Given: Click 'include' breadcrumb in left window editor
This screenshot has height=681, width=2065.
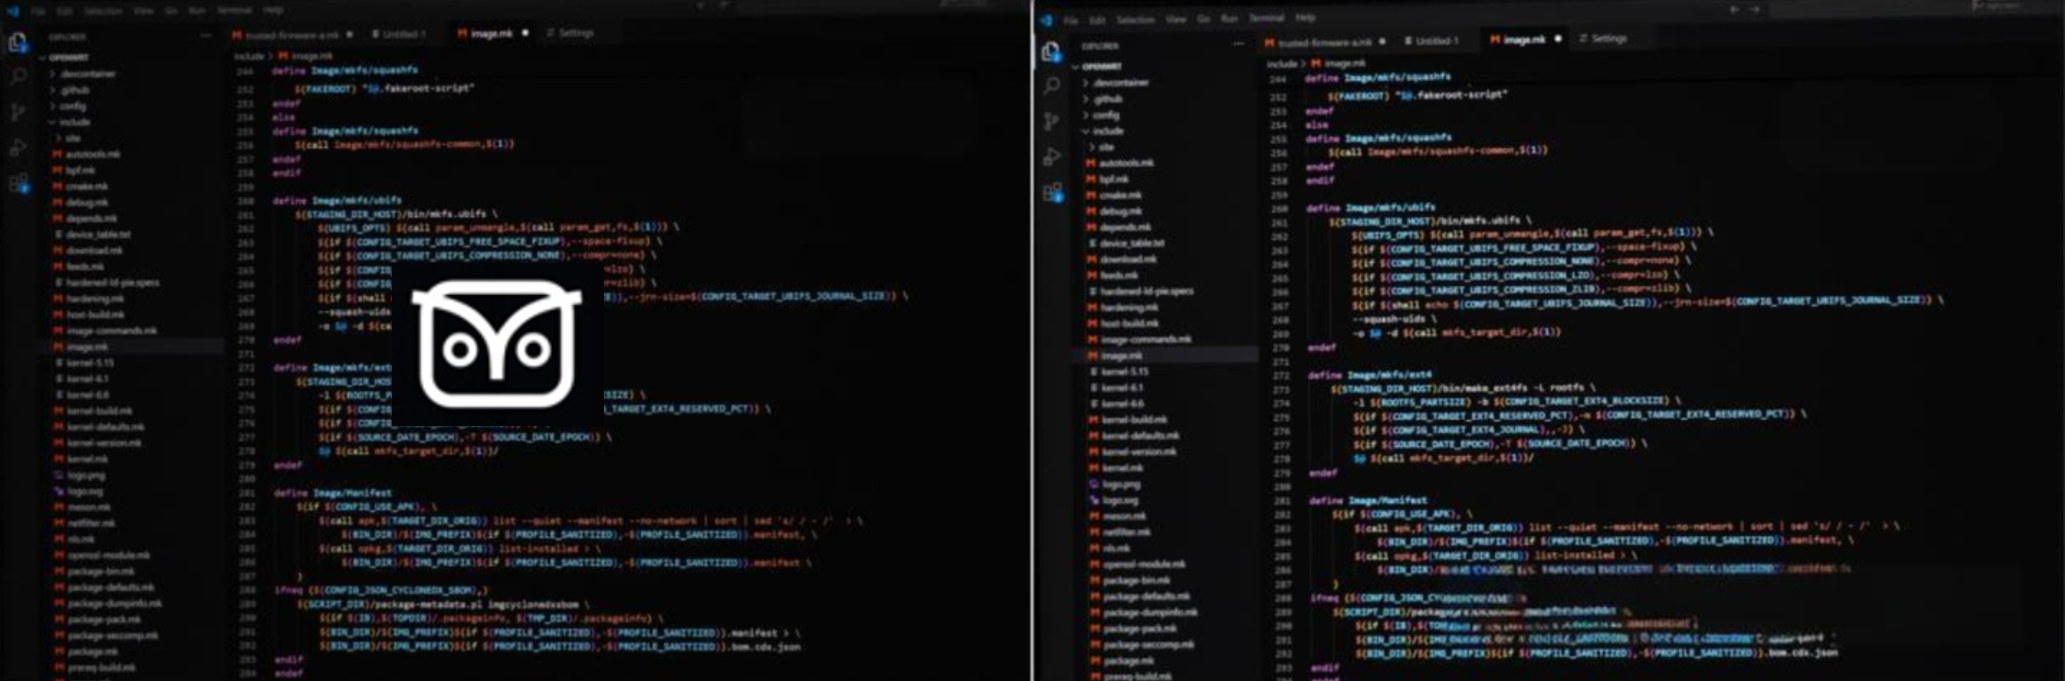Looking at the screenshot, I should [x=248, y=56].
